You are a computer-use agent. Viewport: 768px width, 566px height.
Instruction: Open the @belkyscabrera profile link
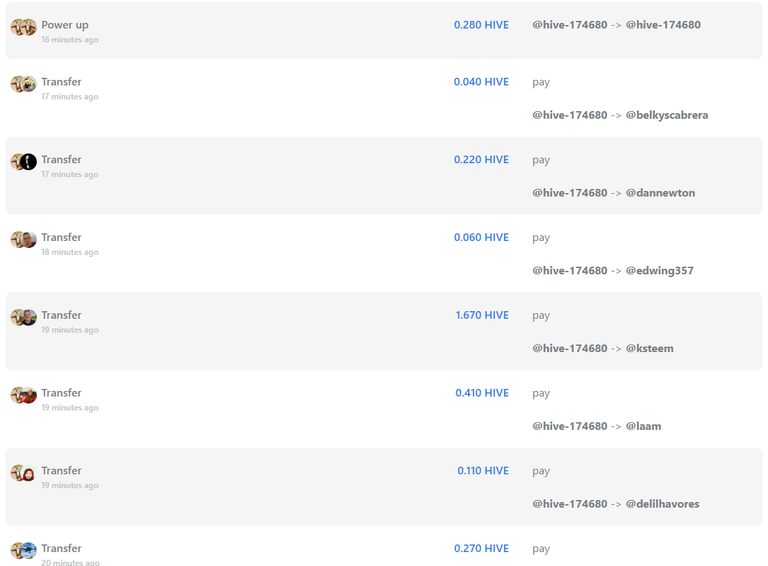667,115
